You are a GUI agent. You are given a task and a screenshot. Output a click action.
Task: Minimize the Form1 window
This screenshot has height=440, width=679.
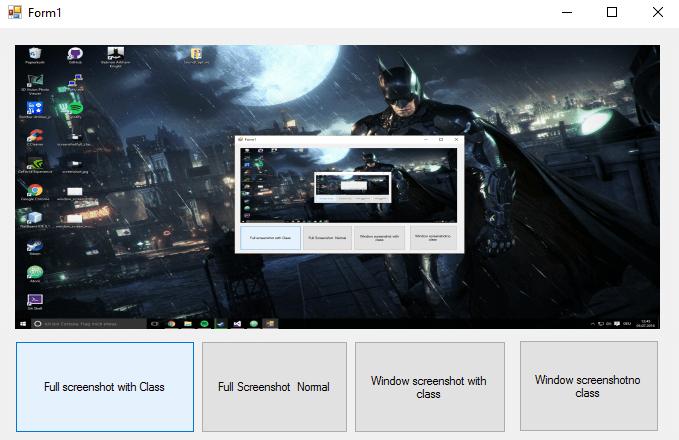[567, 12]
